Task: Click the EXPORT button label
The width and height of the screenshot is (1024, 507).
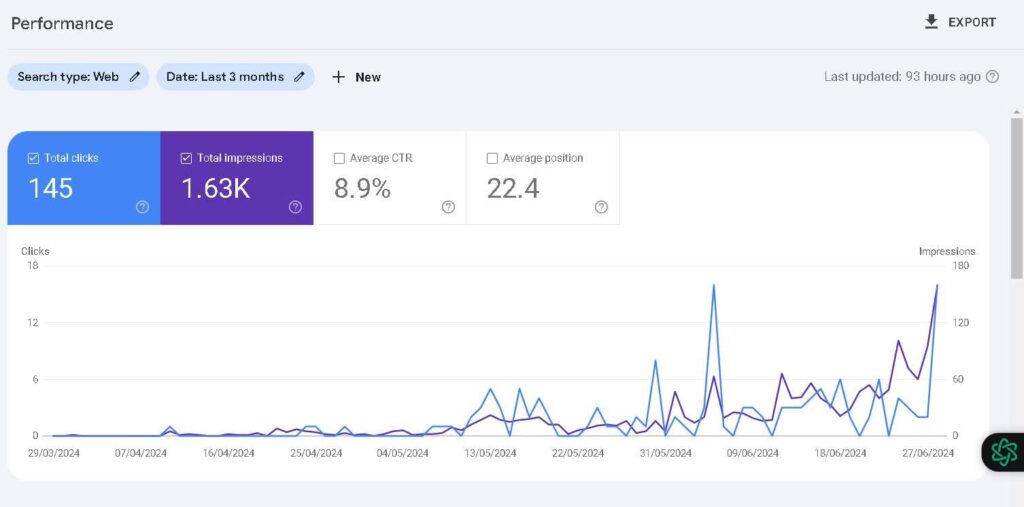Action: 972,22
